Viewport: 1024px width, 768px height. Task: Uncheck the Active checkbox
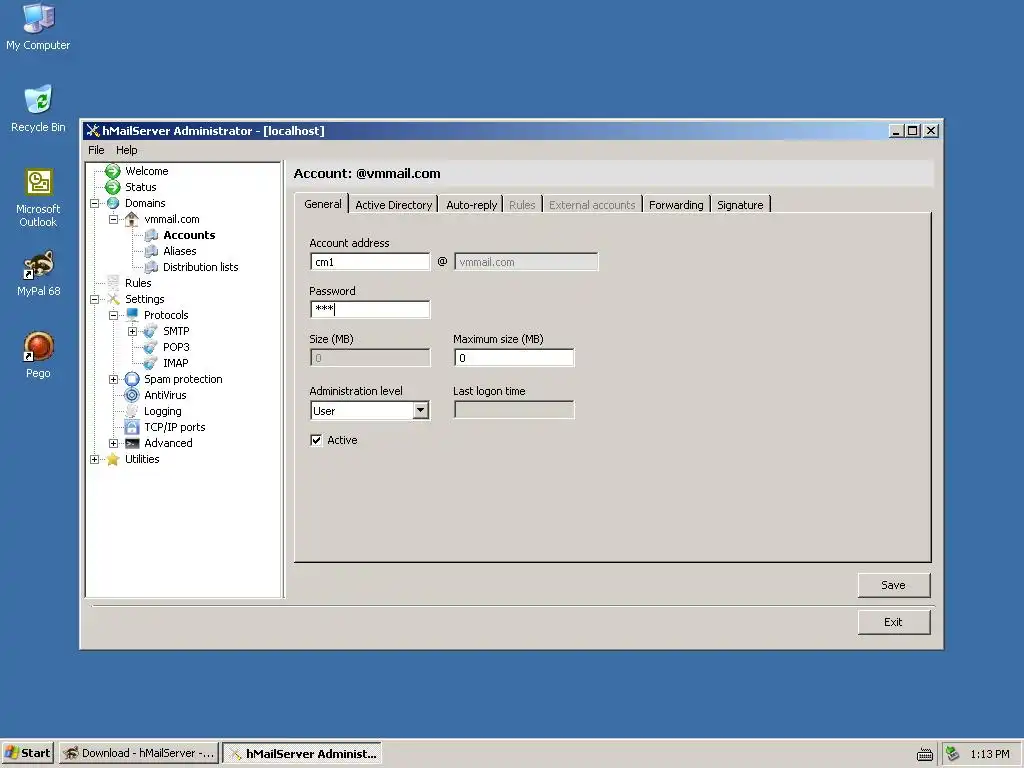tap(317, 440)
